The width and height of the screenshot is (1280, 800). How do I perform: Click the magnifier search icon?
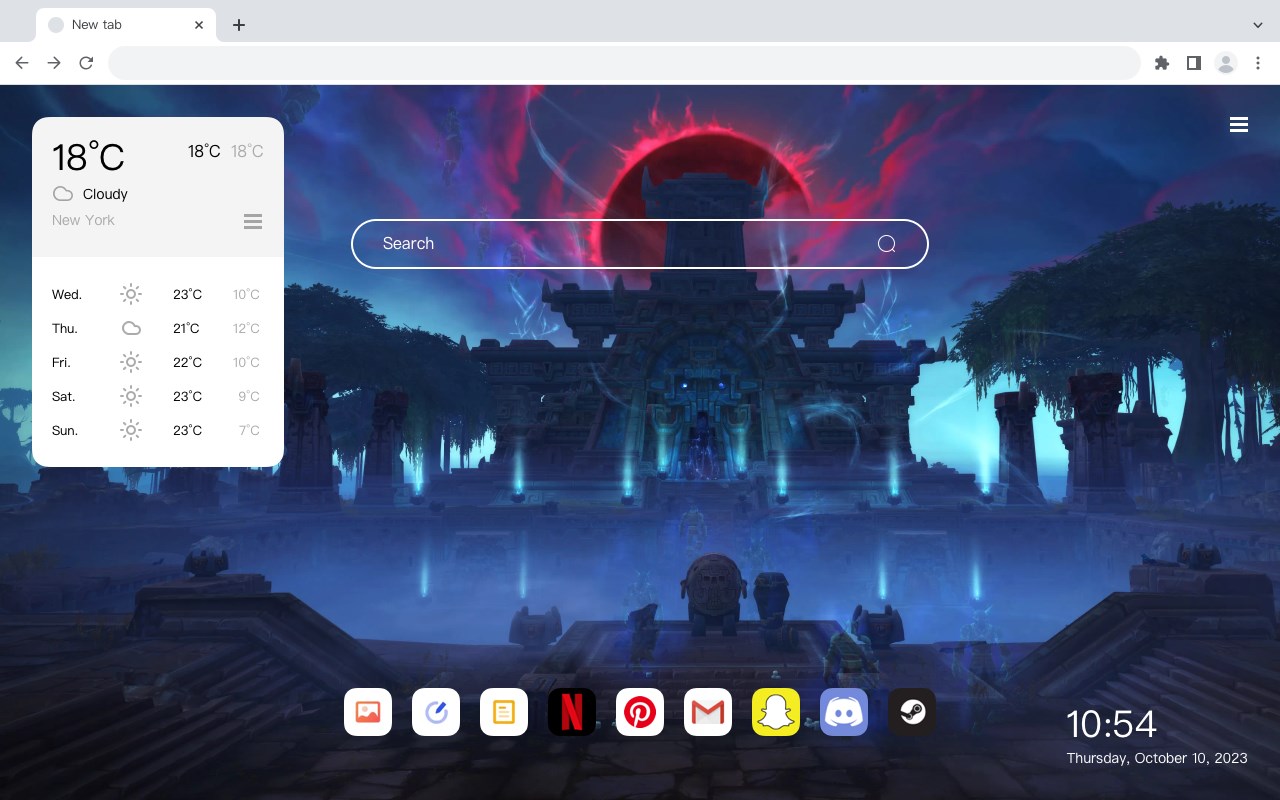(886, 244)
